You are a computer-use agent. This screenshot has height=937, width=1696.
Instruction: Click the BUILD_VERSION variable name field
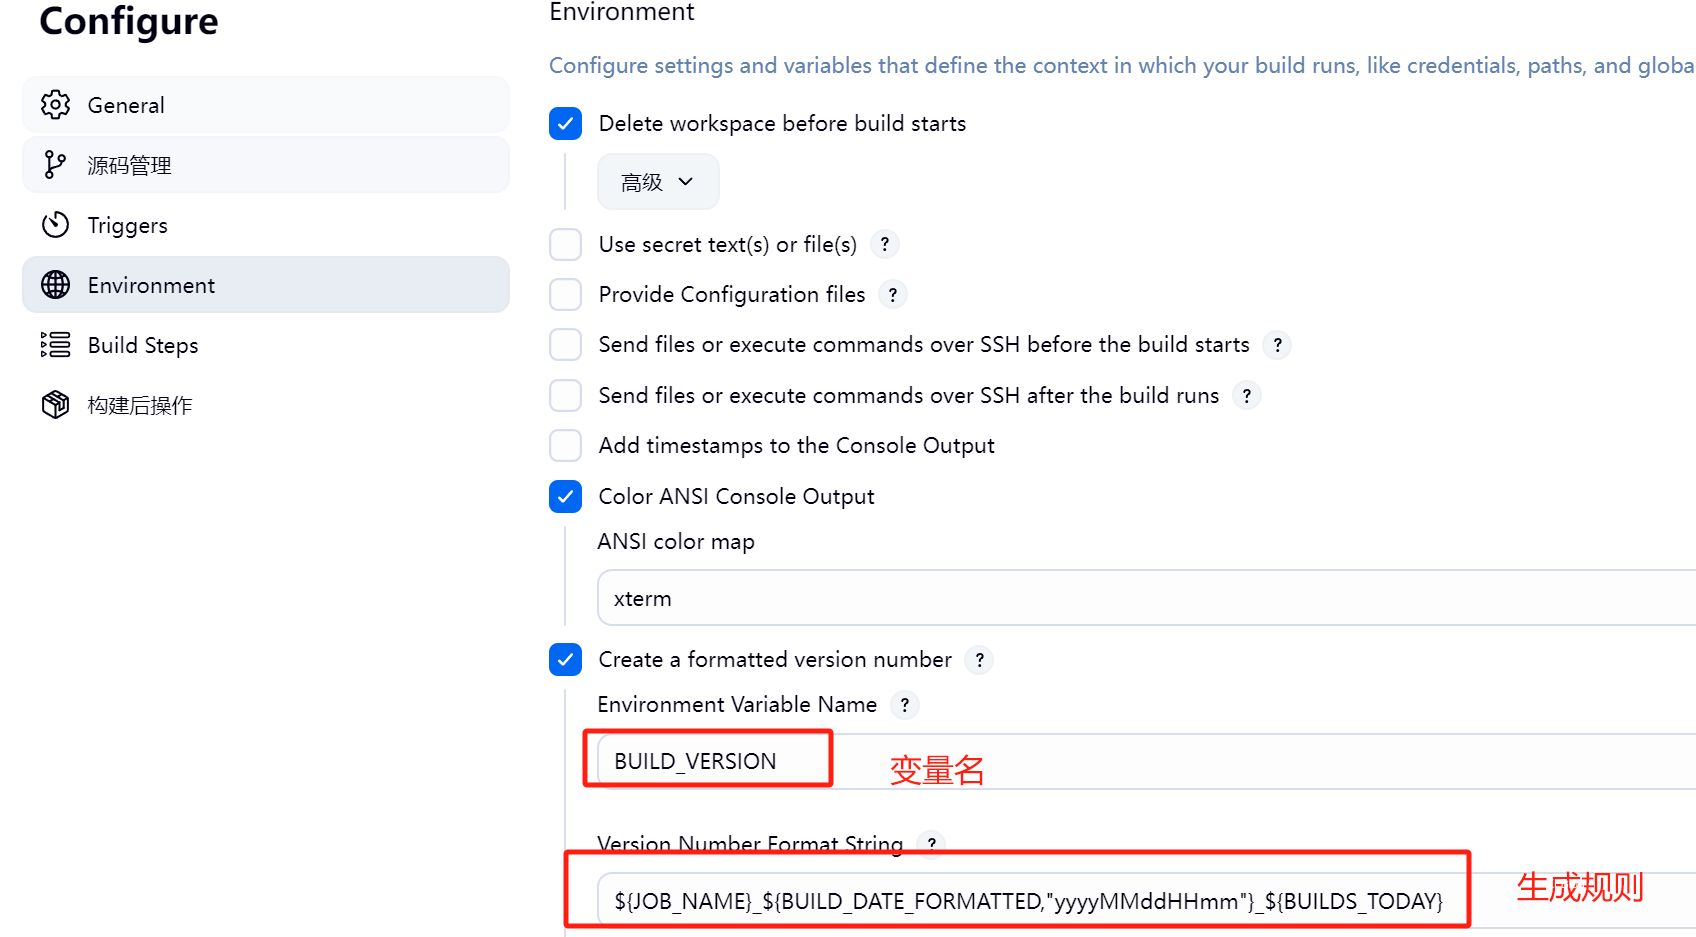tap(710, 761)
